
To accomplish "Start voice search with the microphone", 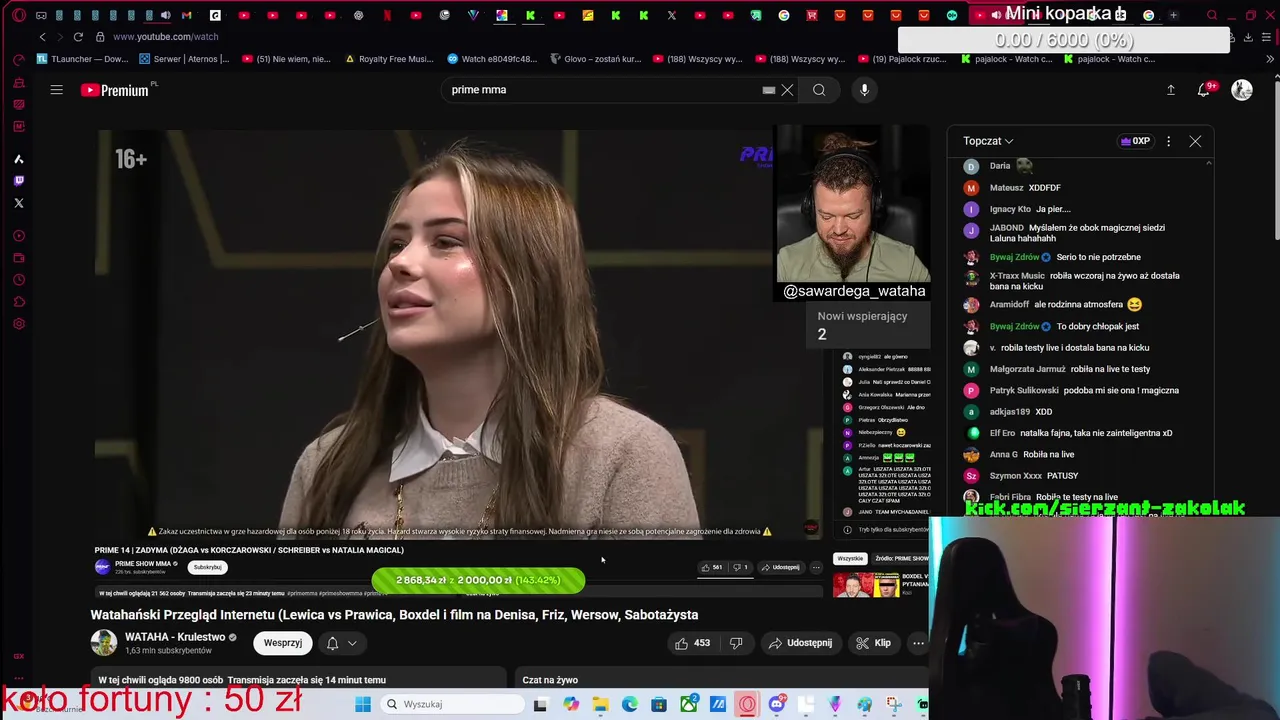I will 865,90.
